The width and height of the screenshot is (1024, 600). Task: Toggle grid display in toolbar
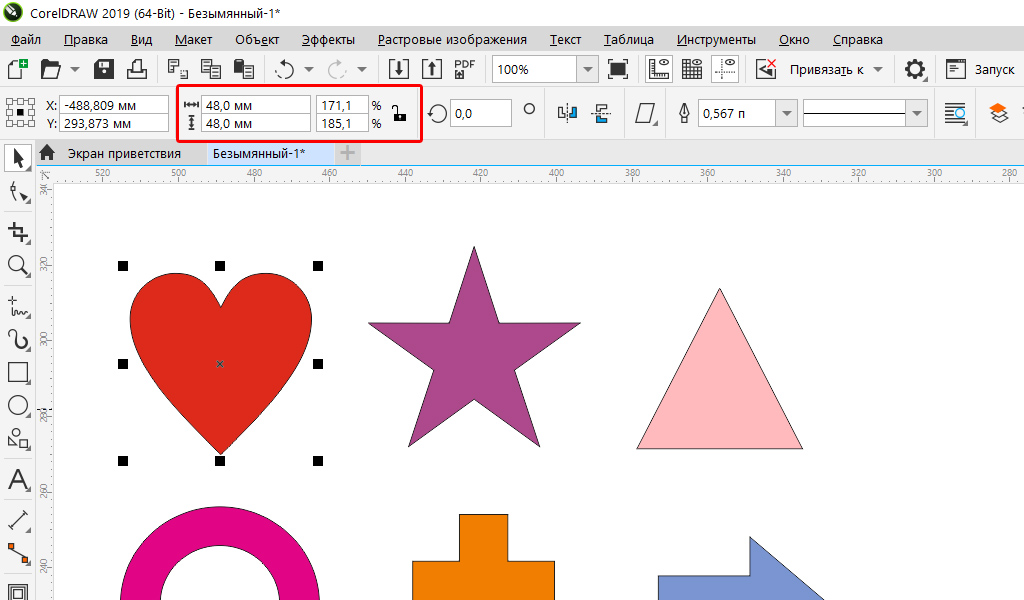pos(692,69)
